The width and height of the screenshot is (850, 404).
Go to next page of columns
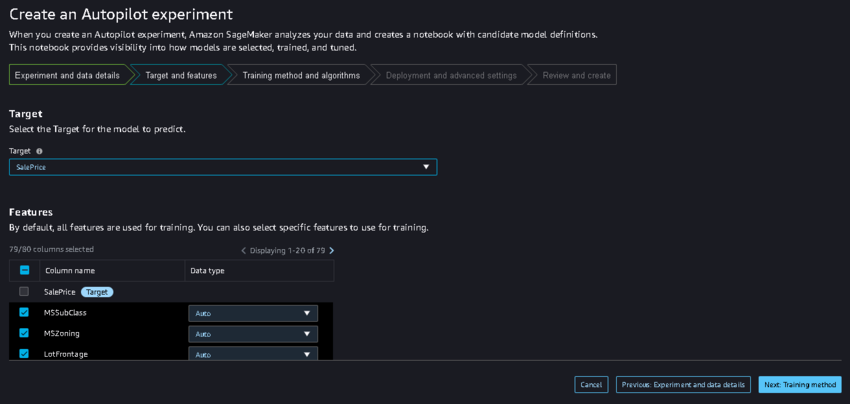pos(332,251)
